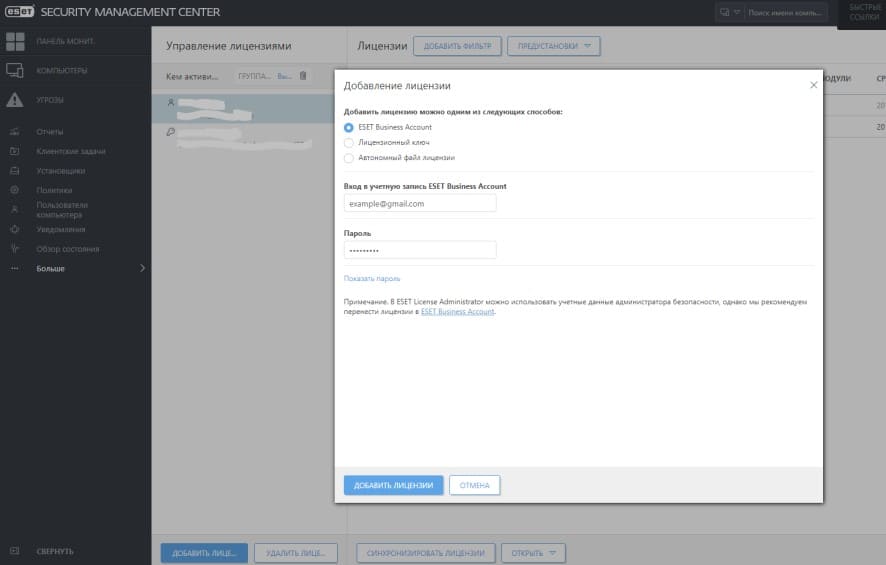Click the Collapse sidebar icon at bottom
The height and width of the screenshot is (565, 886).
[15, 551]
